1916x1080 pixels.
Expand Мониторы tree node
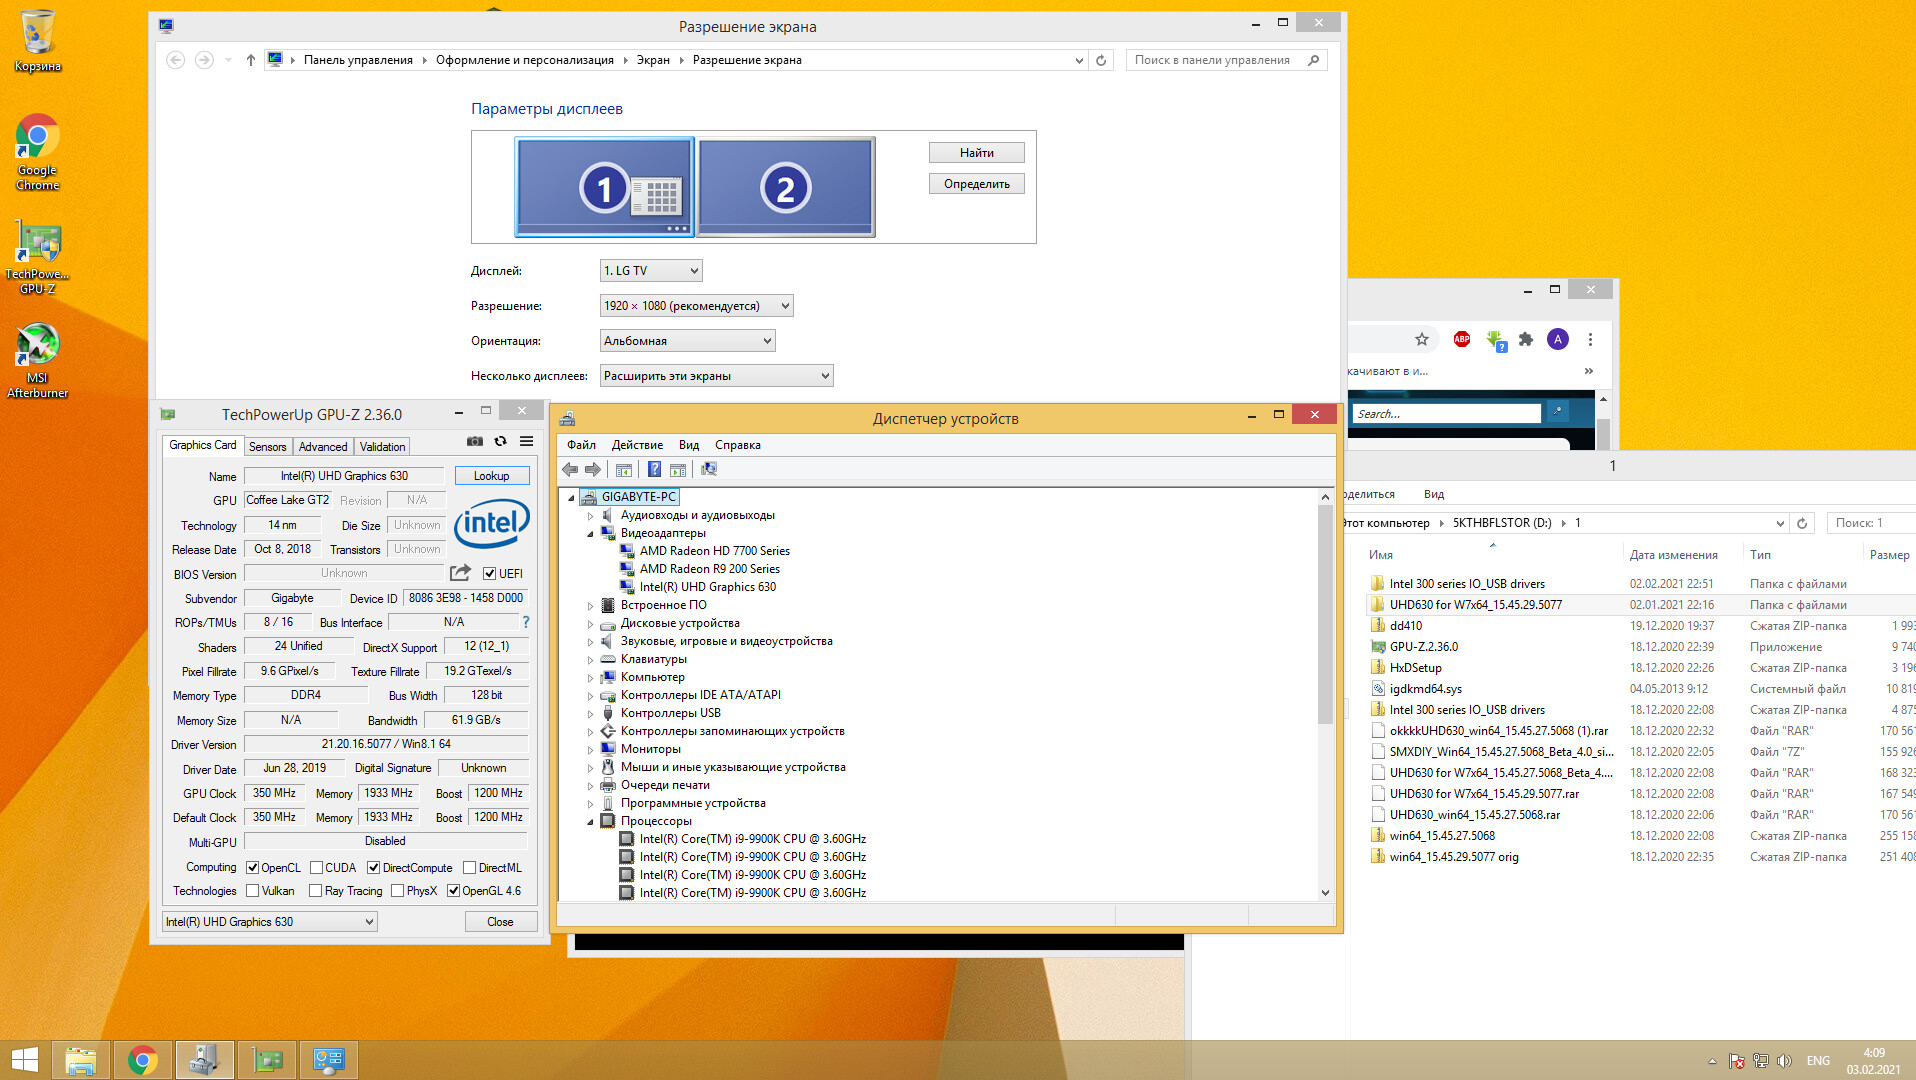[590, 750]
